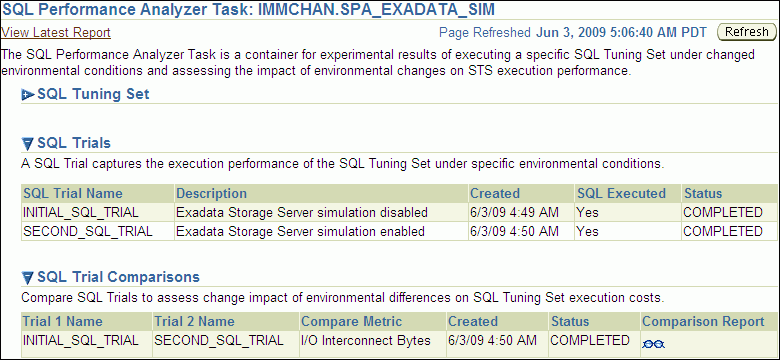Click the Created header in comparisons table
Image resolution: width=780 pixels, height=360 pixels.
coord(473,321)
